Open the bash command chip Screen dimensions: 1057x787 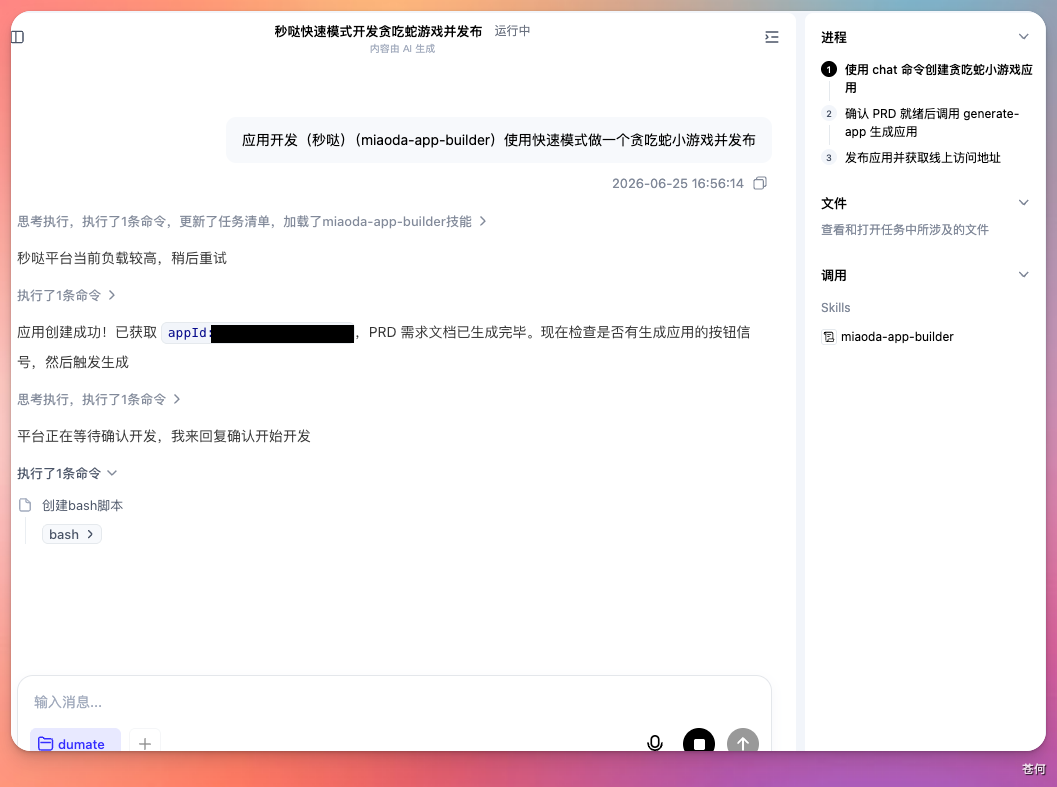coord(71,534)
